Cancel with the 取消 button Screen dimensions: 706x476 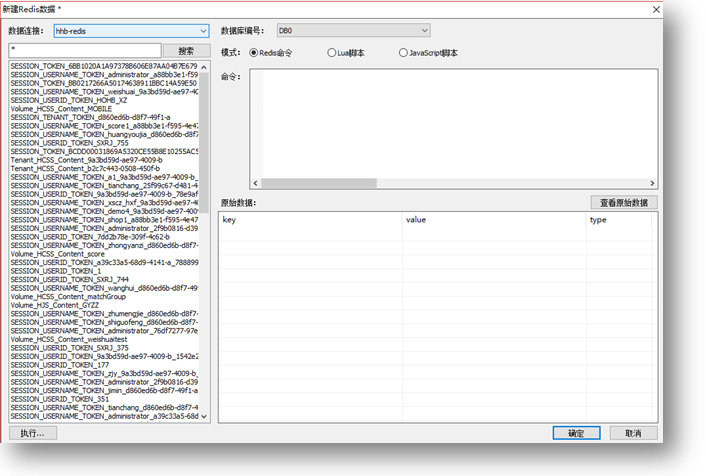pyautogui.click(x=633, y=433)
